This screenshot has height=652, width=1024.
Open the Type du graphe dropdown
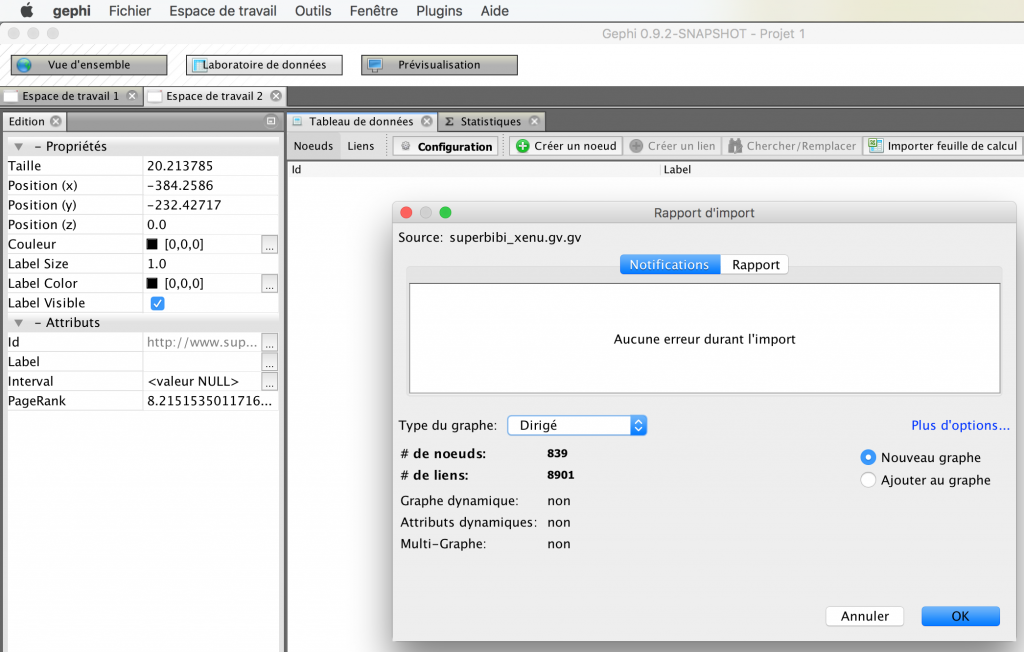[577, 425]
